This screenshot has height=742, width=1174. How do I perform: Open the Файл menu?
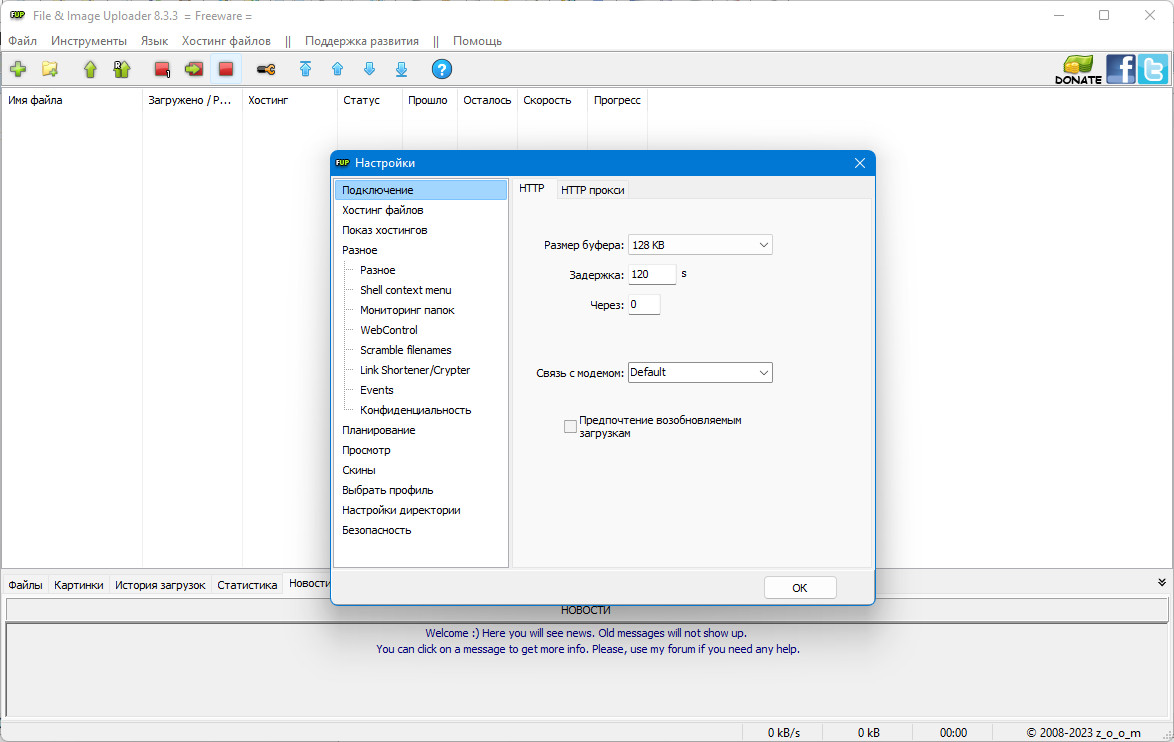(x=22, y=41)
